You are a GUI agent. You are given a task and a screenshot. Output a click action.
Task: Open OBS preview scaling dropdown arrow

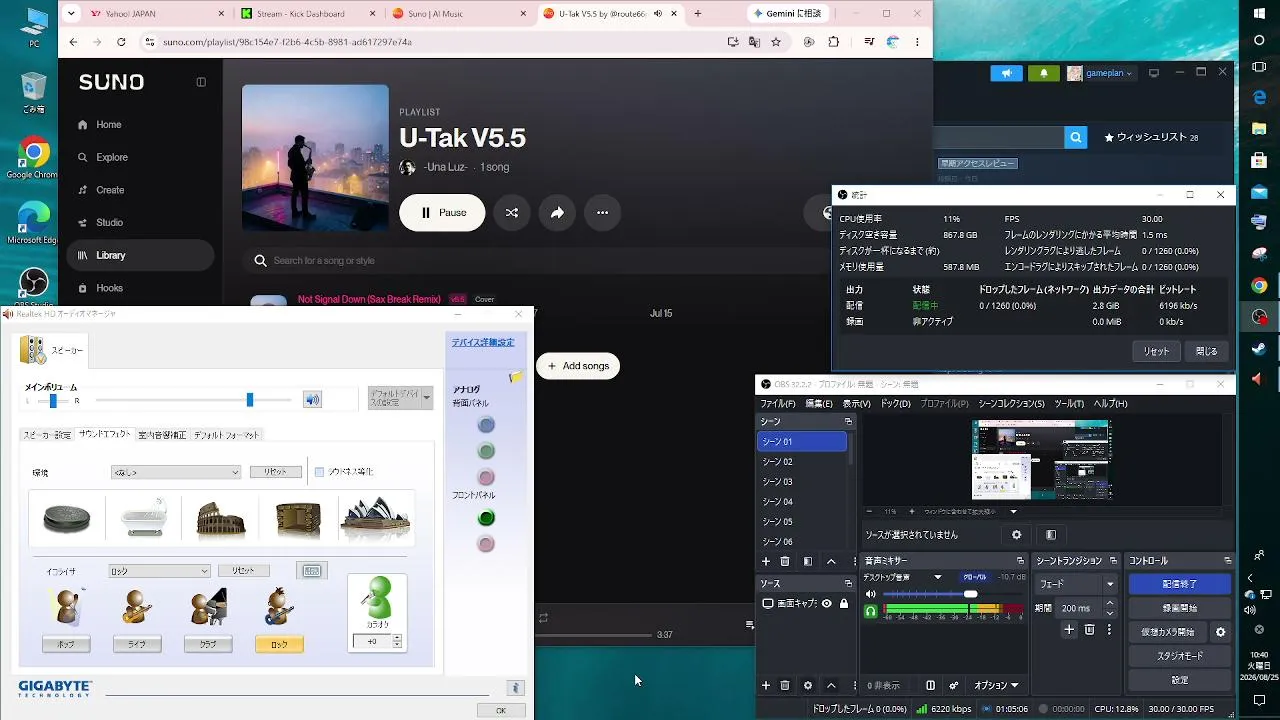coord(1013,512)
